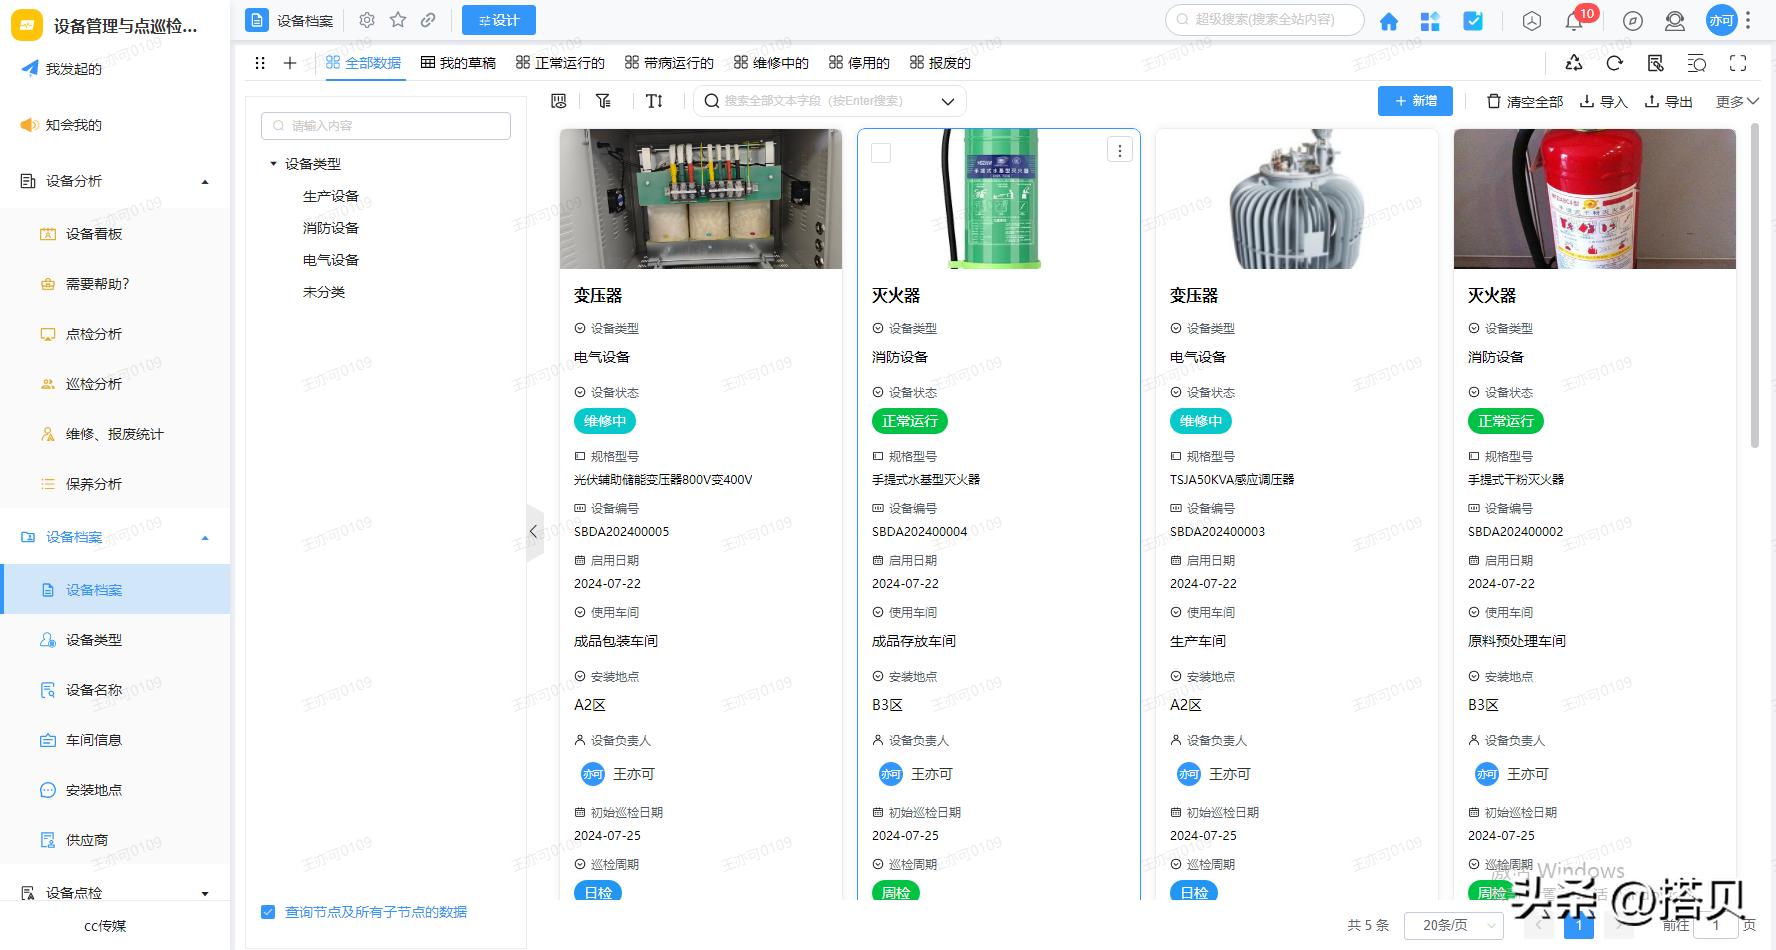Enter fullscreen with the expand icon
Viewport: 1776px width, 950px height.
click(x=1738, y=62)
